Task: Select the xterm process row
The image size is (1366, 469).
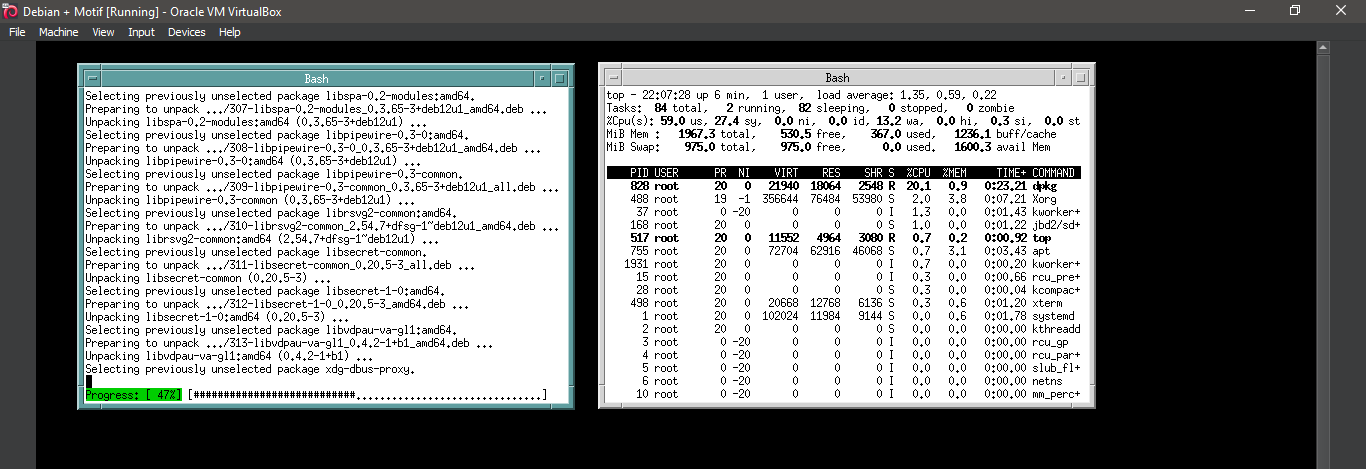Action: (843, 303)
